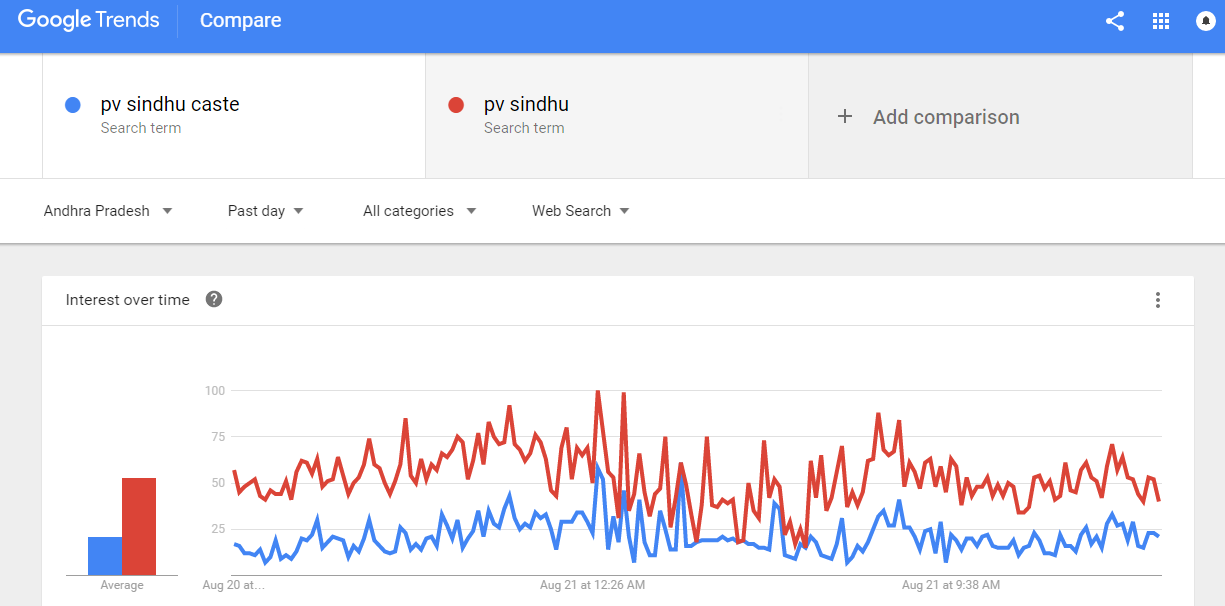Open the Google apps grid icon

(1161, 21)
